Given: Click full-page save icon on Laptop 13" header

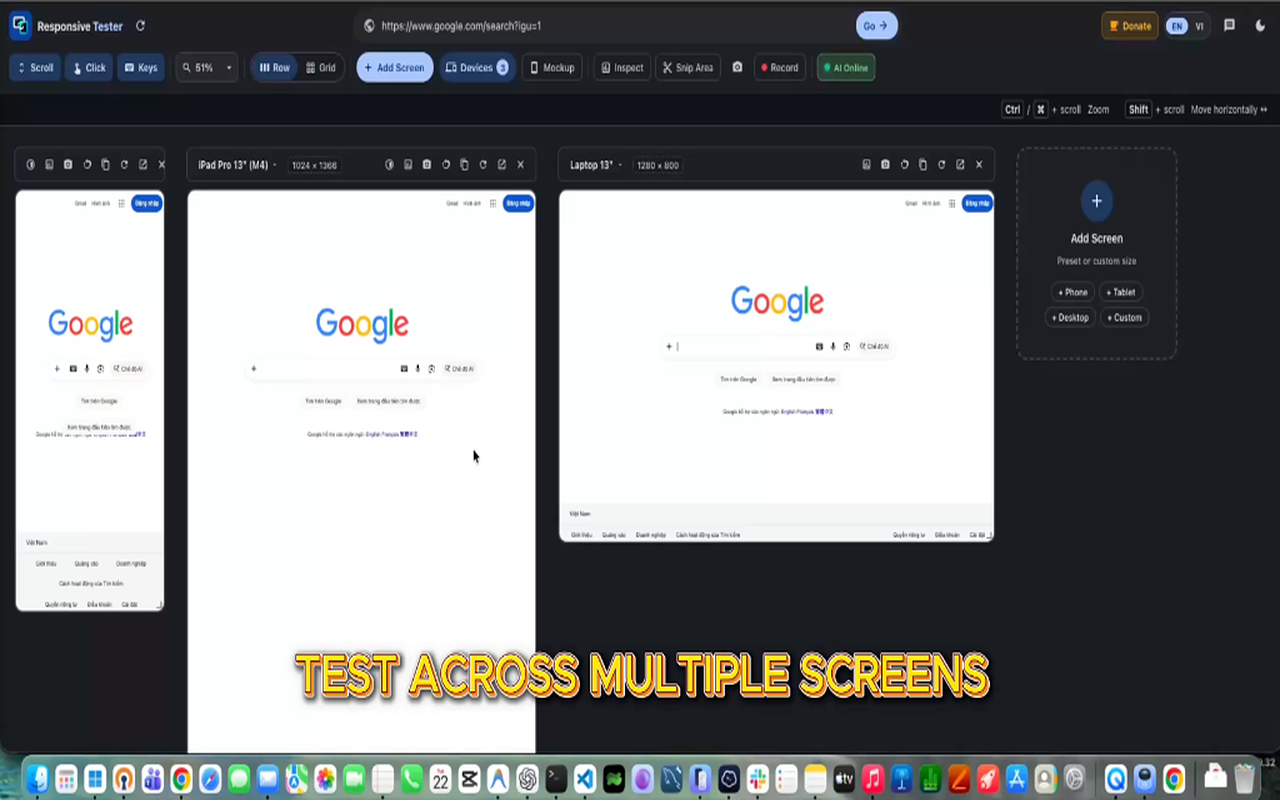Looking at the screenshot, I should point(867,165).
